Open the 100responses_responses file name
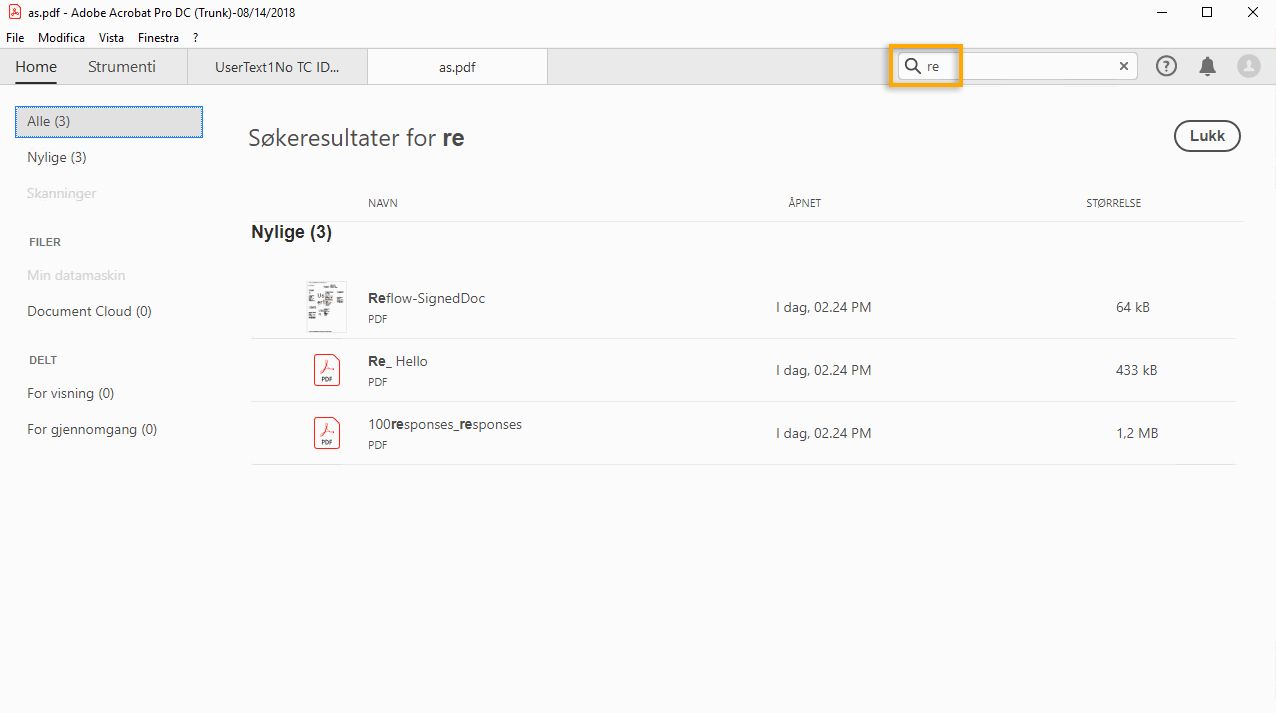1276x713 pixels. [x=445, y=424]
